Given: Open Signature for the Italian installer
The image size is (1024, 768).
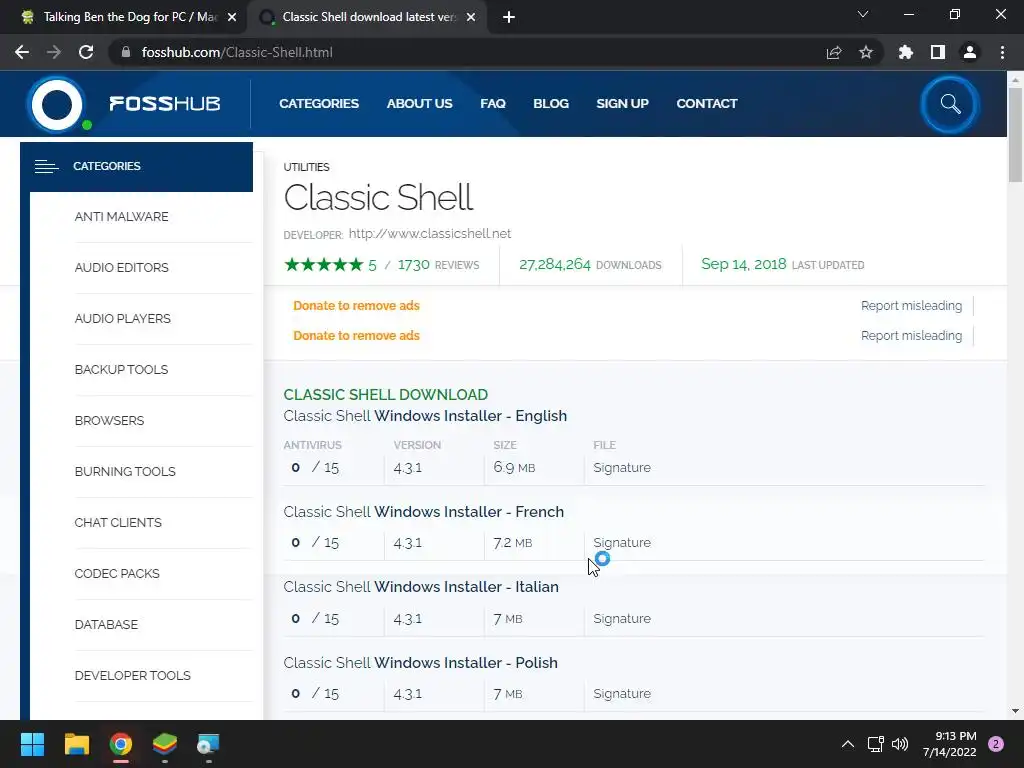Looking at the screenshot, I should [622, 618].
